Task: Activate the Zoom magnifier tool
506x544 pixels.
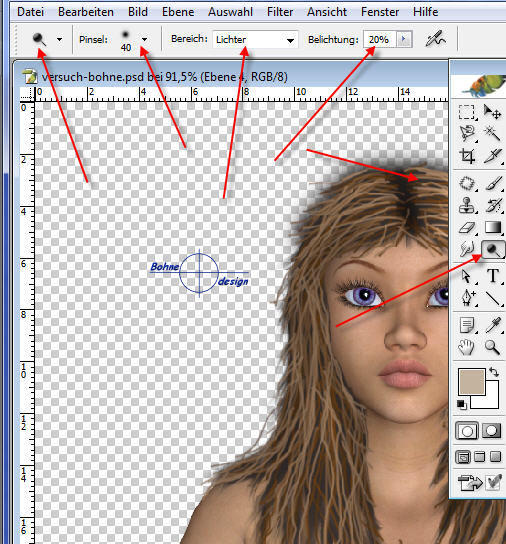Action: coord(492,347)
